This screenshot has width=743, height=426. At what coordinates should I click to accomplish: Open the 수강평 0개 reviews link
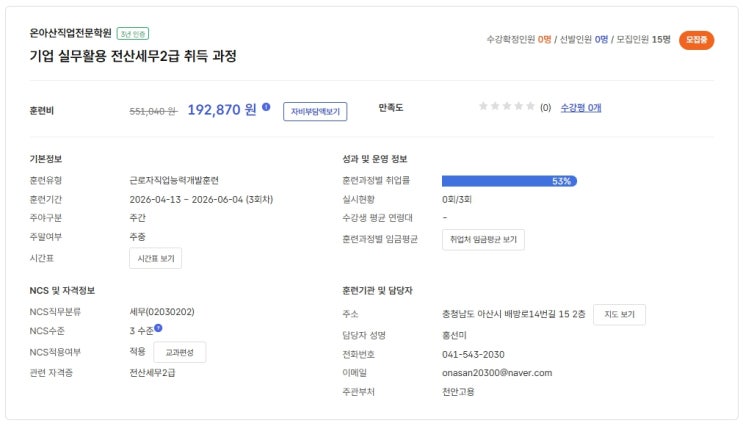[x=581, y=107]
